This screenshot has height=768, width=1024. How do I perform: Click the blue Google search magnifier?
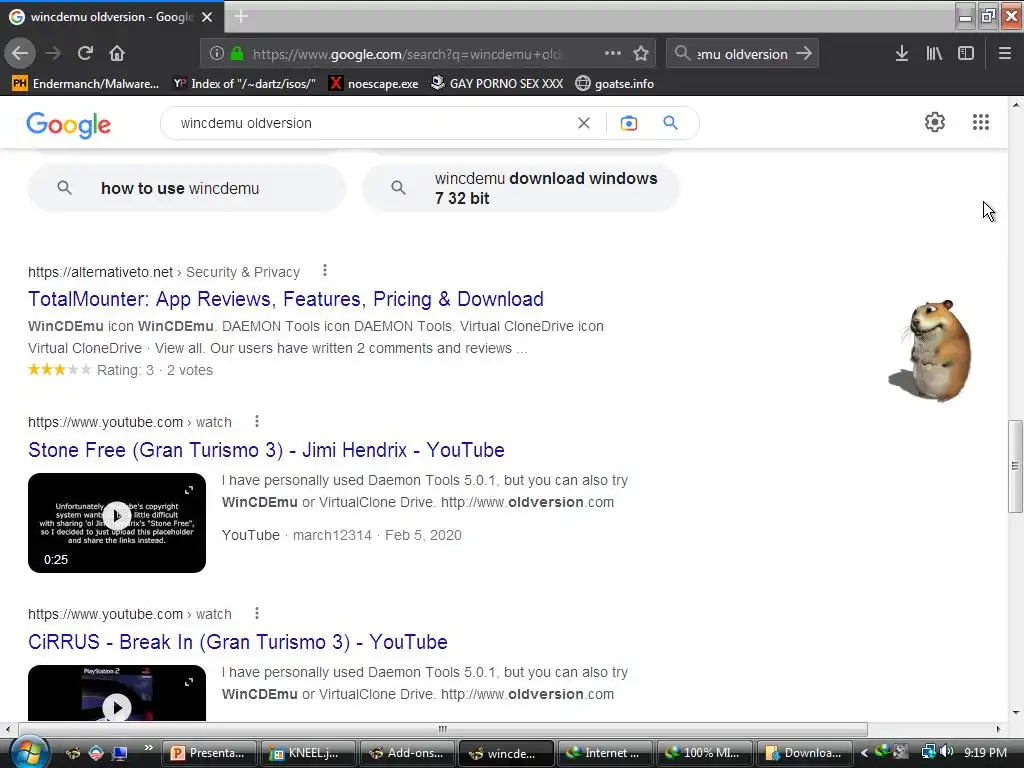point(670,123)
